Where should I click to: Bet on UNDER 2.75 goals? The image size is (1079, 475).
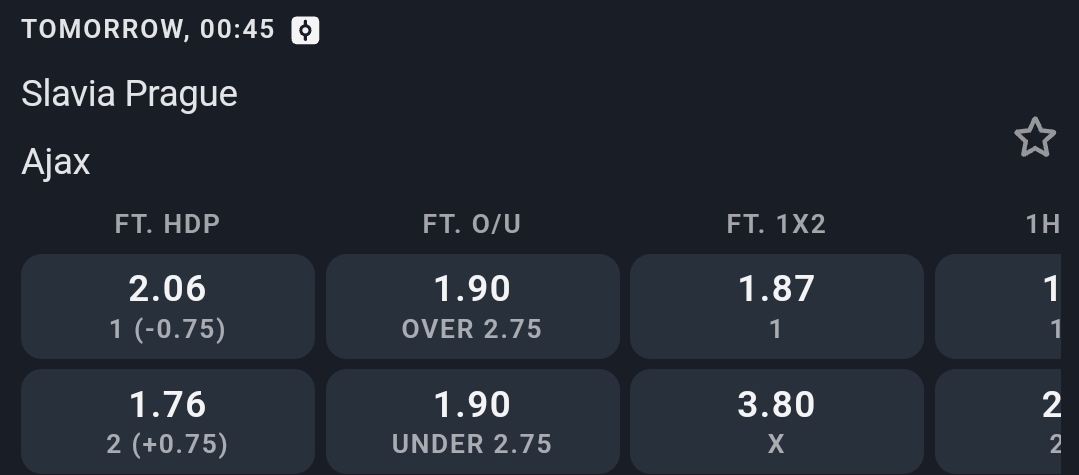472,421
